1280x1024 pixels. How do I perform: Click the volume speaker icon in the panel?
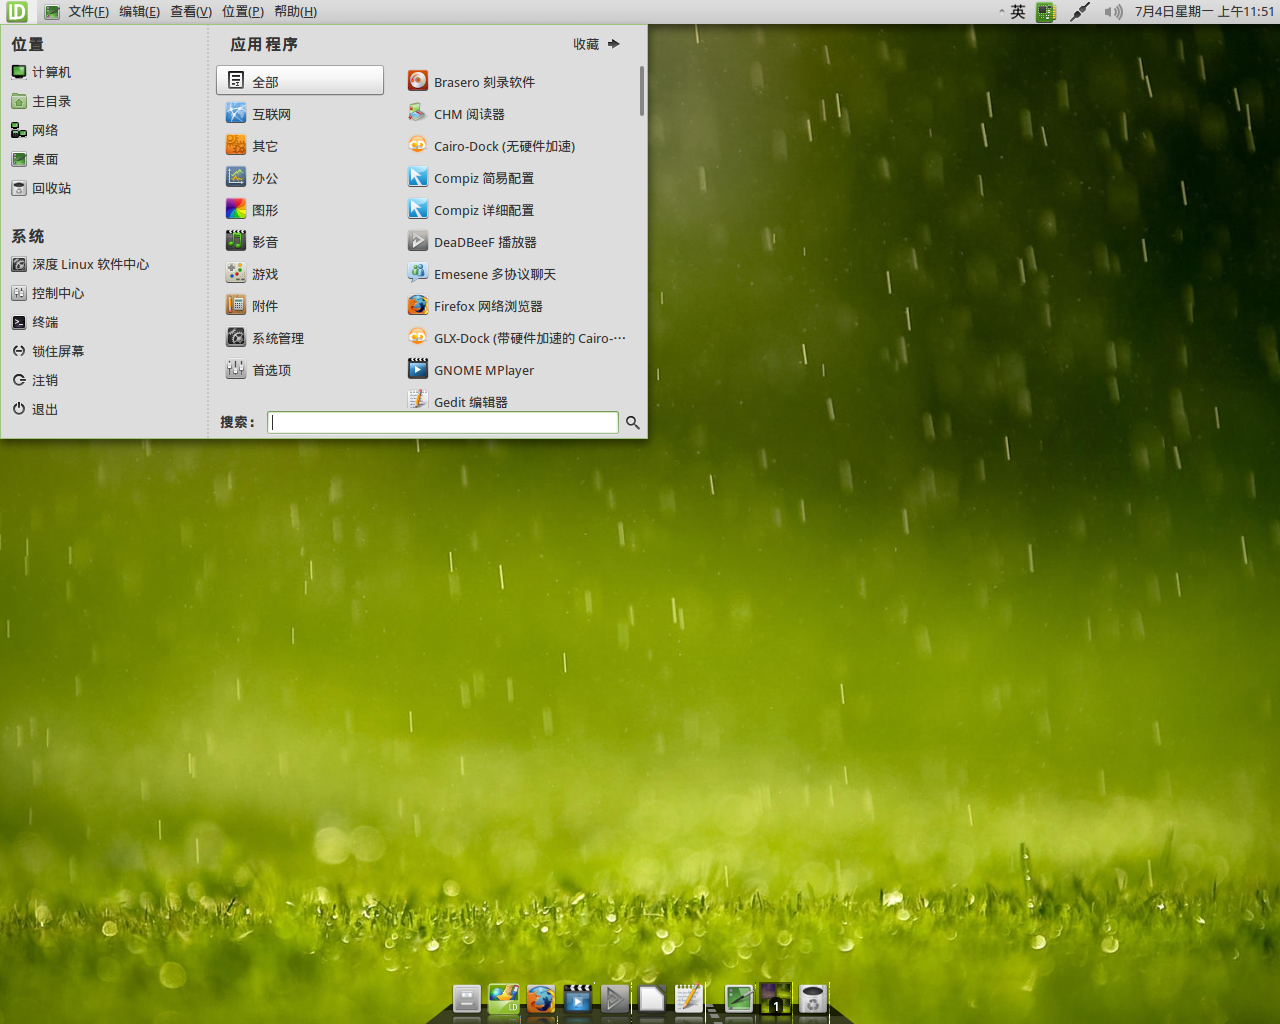pyautogui.click(x=1113, y=12)
